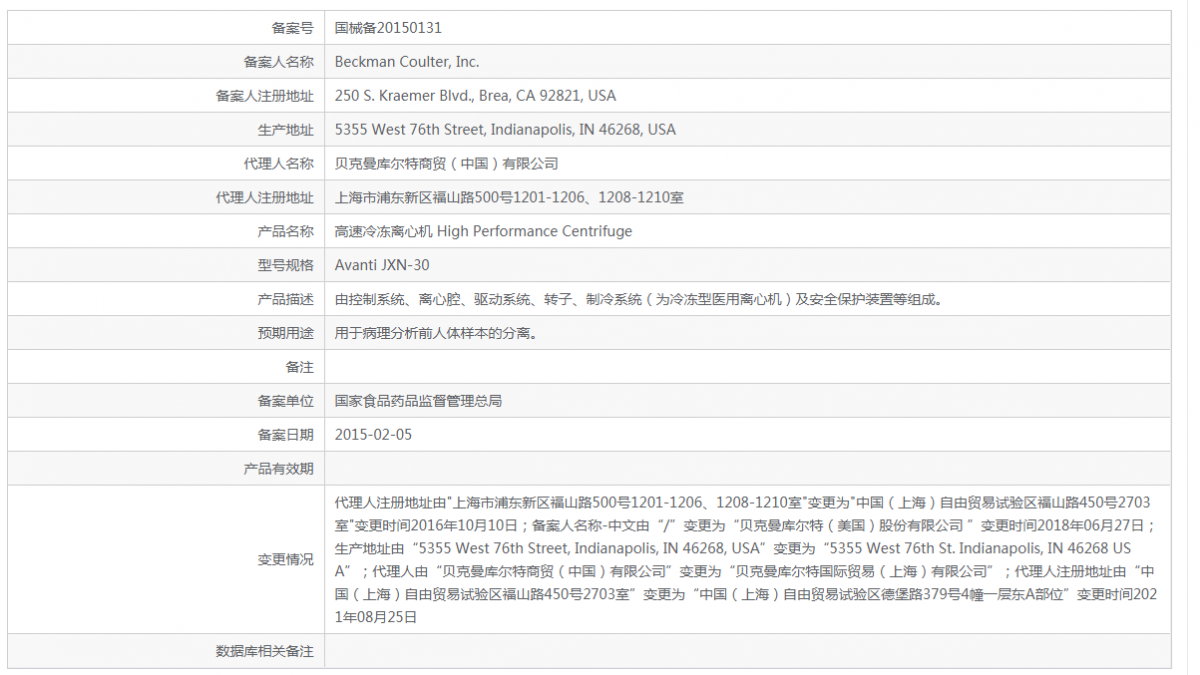Click the 代理人注册地址 label
1200x675 pixels.
pos(264,198)
